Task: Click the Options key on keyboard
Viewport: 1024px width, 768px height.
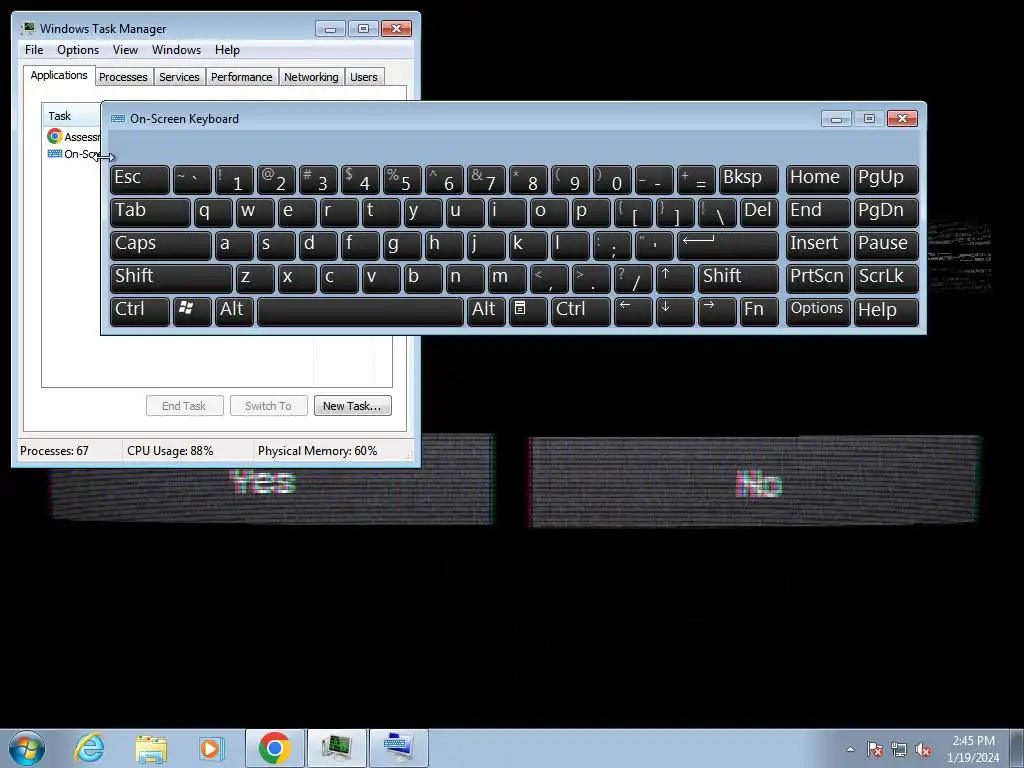Action: point(817,311)
